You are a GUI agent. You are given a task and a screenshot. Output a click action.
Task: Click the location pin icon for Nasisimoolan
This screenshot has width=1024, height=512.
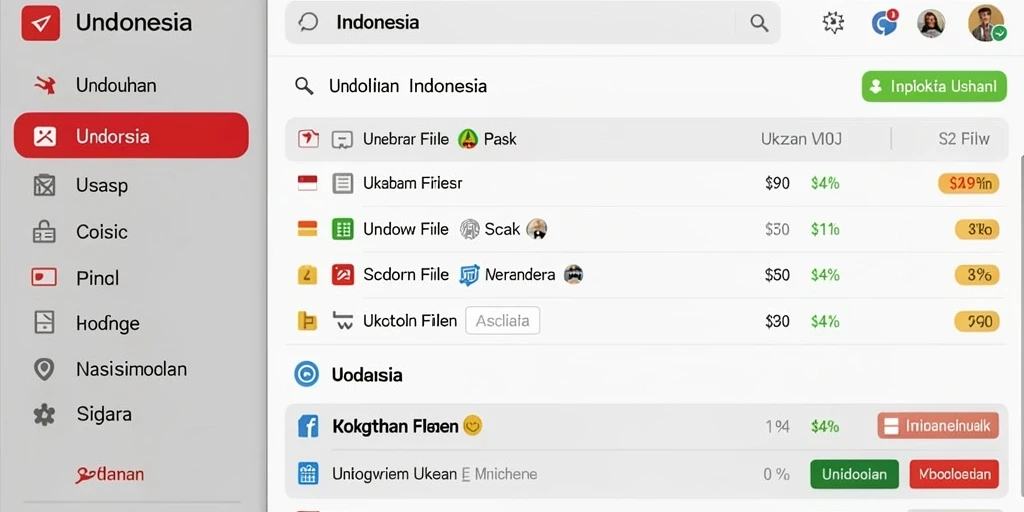click(x=44, y=370)
